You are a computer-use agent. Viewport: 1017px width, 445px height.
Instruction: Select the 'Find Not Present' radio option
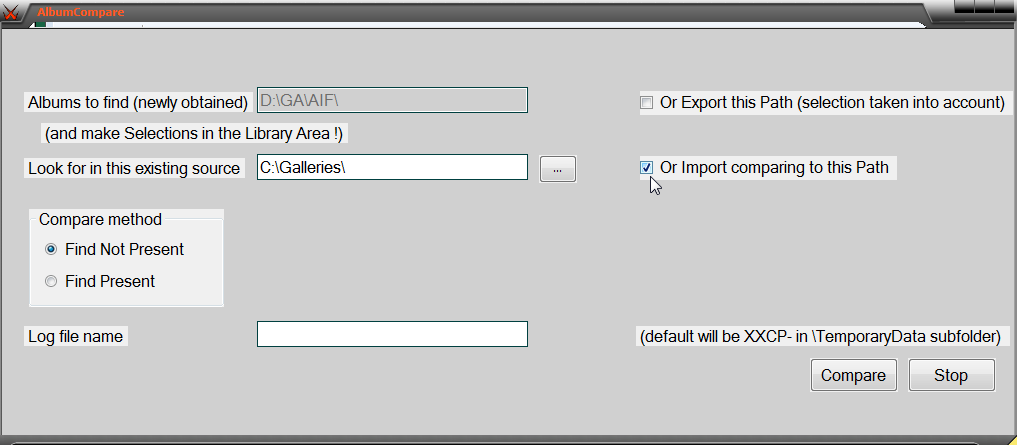pyautogui.click(x=51, y=250)
